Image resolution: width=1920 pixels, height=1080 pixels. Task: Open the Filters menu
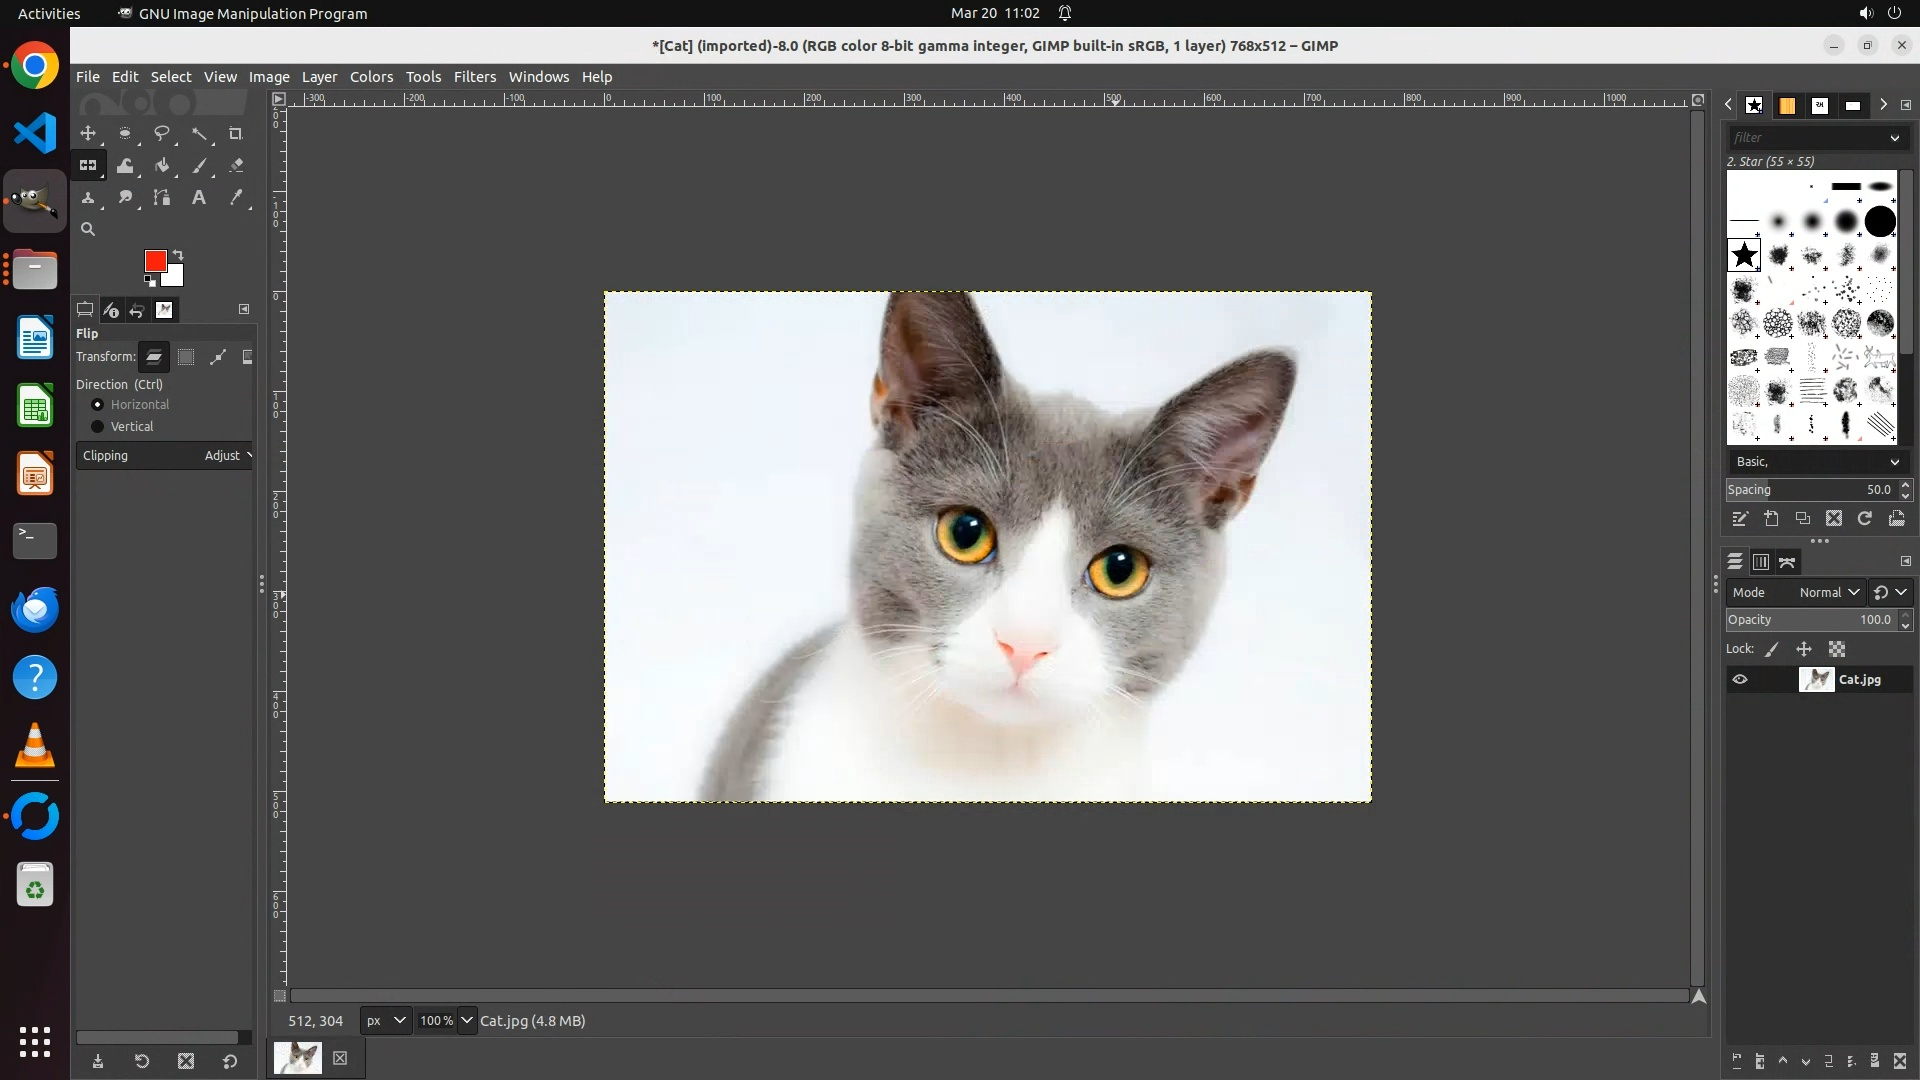click(x=474, y=77)
